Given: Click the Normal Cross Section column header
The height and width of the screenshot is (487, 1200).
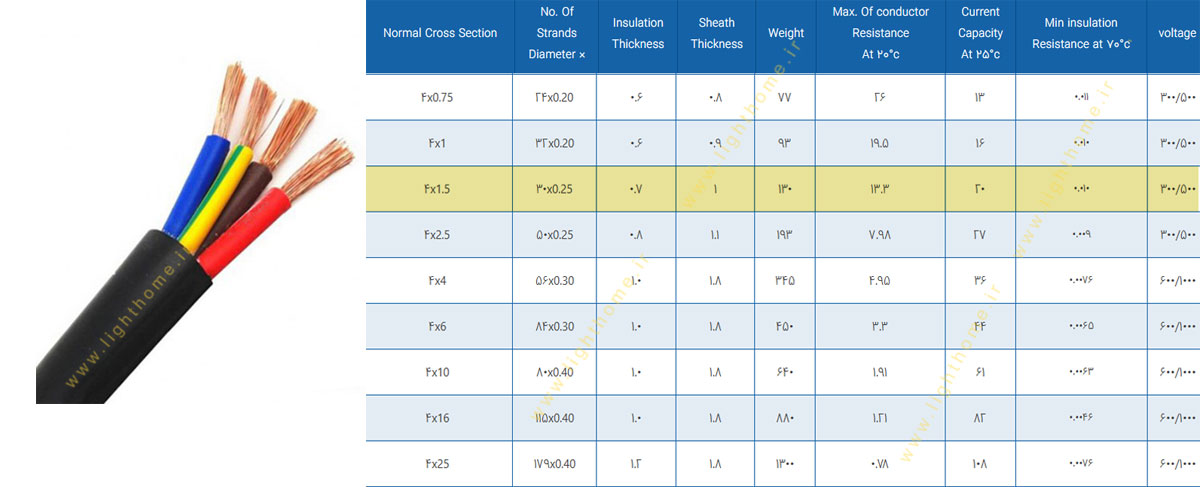Looking at the screenshot, I should [x=440, y=33].
